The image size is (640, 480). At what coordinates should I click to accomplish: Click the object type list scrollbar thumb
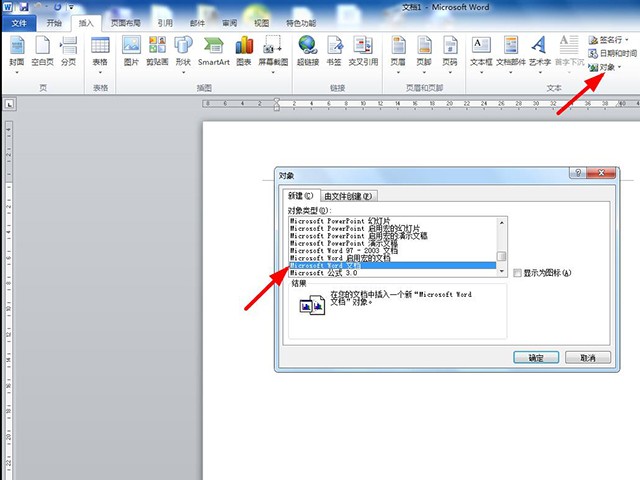(x=501, y=256)
